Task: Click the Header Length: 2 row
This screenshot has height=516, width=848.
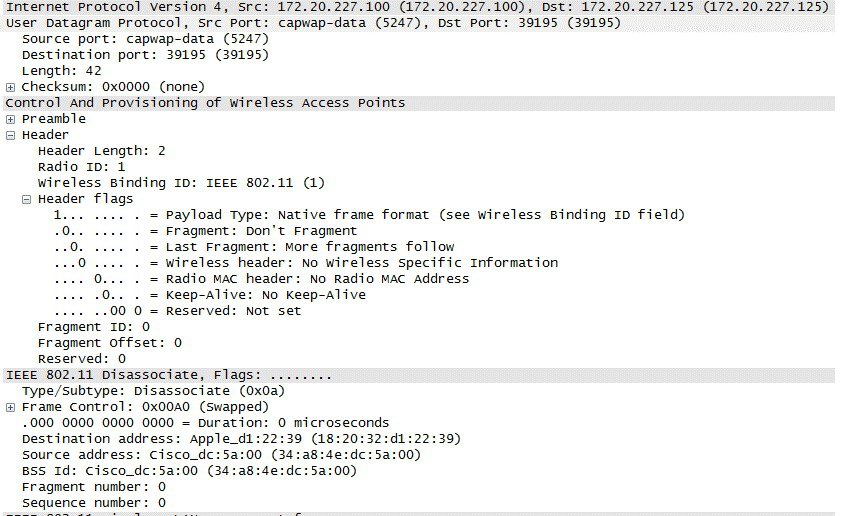Action: pyautogui.click(x=101, y=151)
